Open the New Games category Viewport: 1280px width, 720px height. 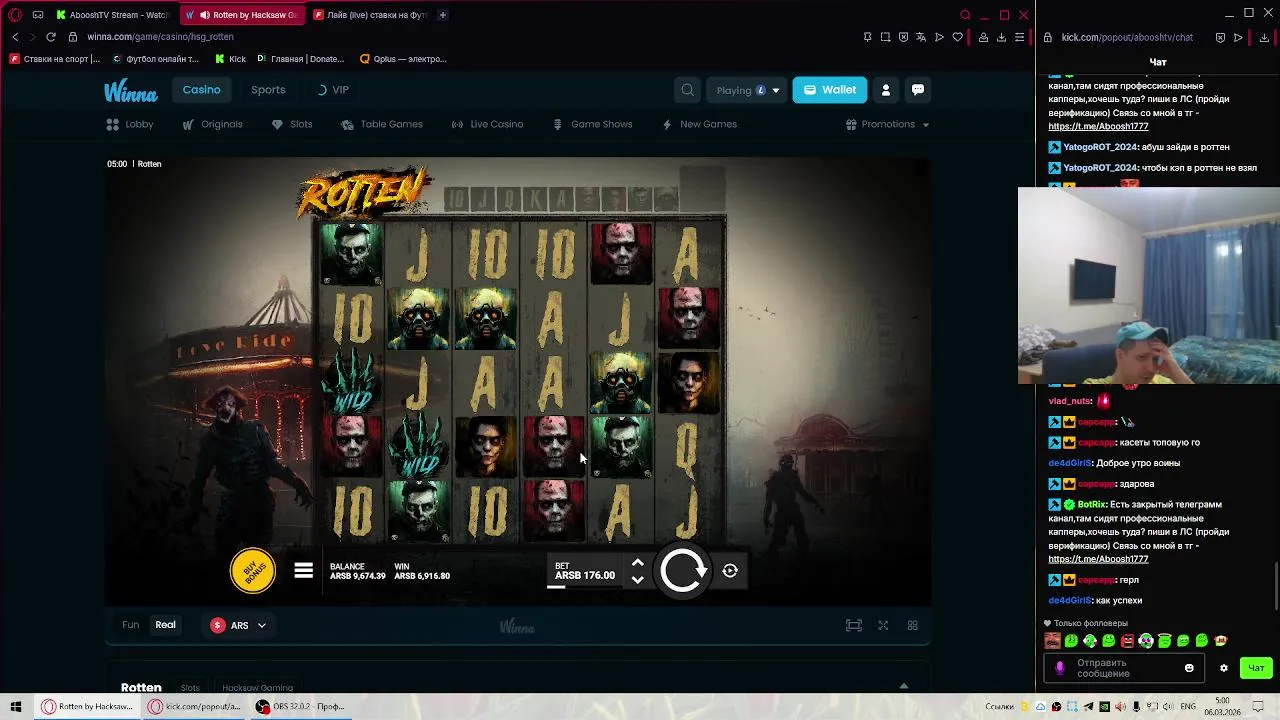coord(699,124)
